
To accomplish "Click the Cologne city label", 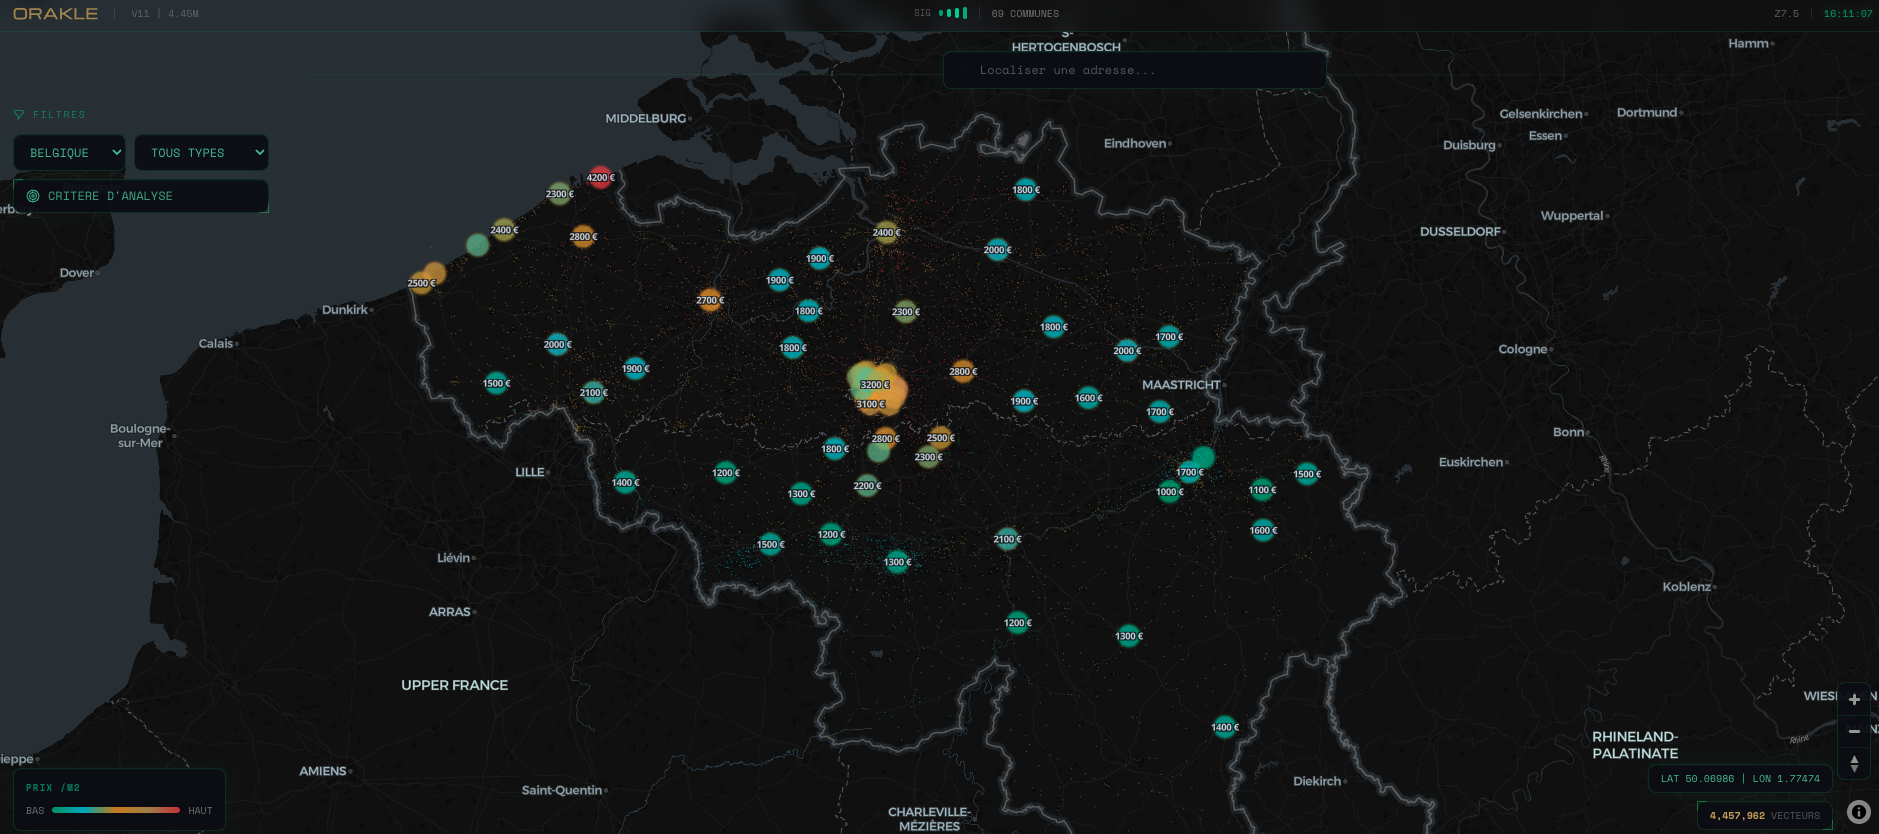I will (x=1522, y=349).
